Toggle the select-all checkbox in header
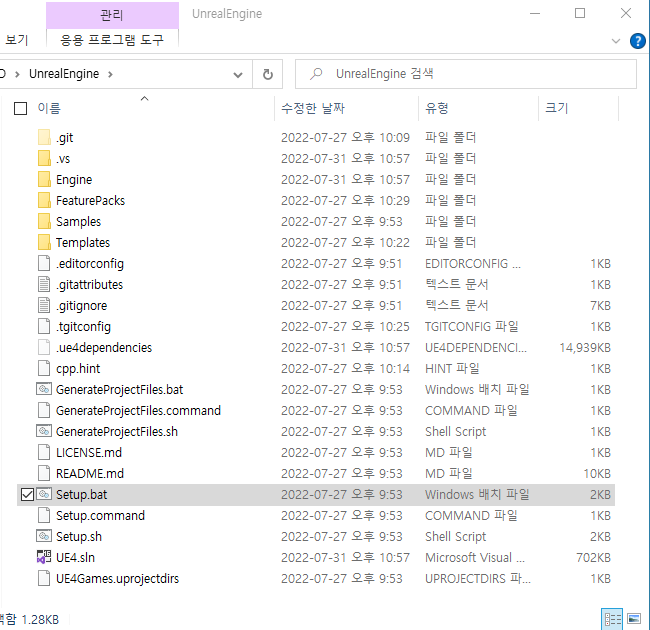 [x=20, y=108]
